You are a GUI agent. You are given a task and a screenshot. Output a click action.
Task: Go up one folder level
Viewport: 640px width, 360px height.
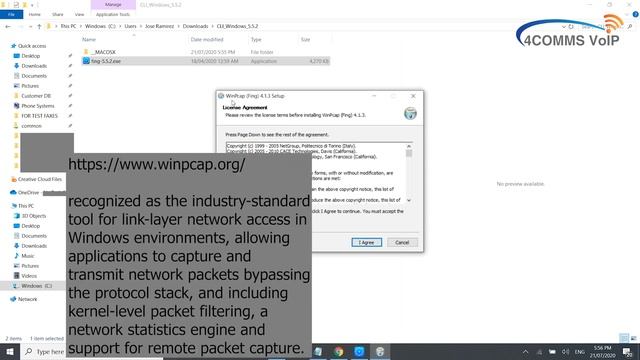pyautogui.click(x=39, y=26)
